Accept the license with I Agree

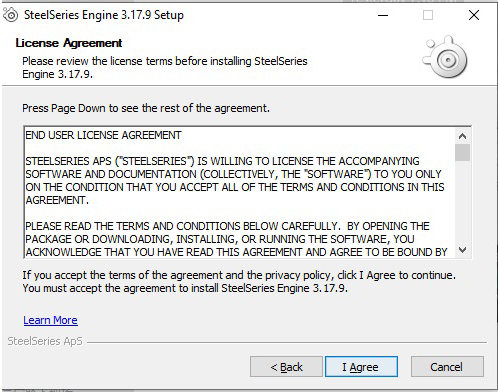pos(361,367)
